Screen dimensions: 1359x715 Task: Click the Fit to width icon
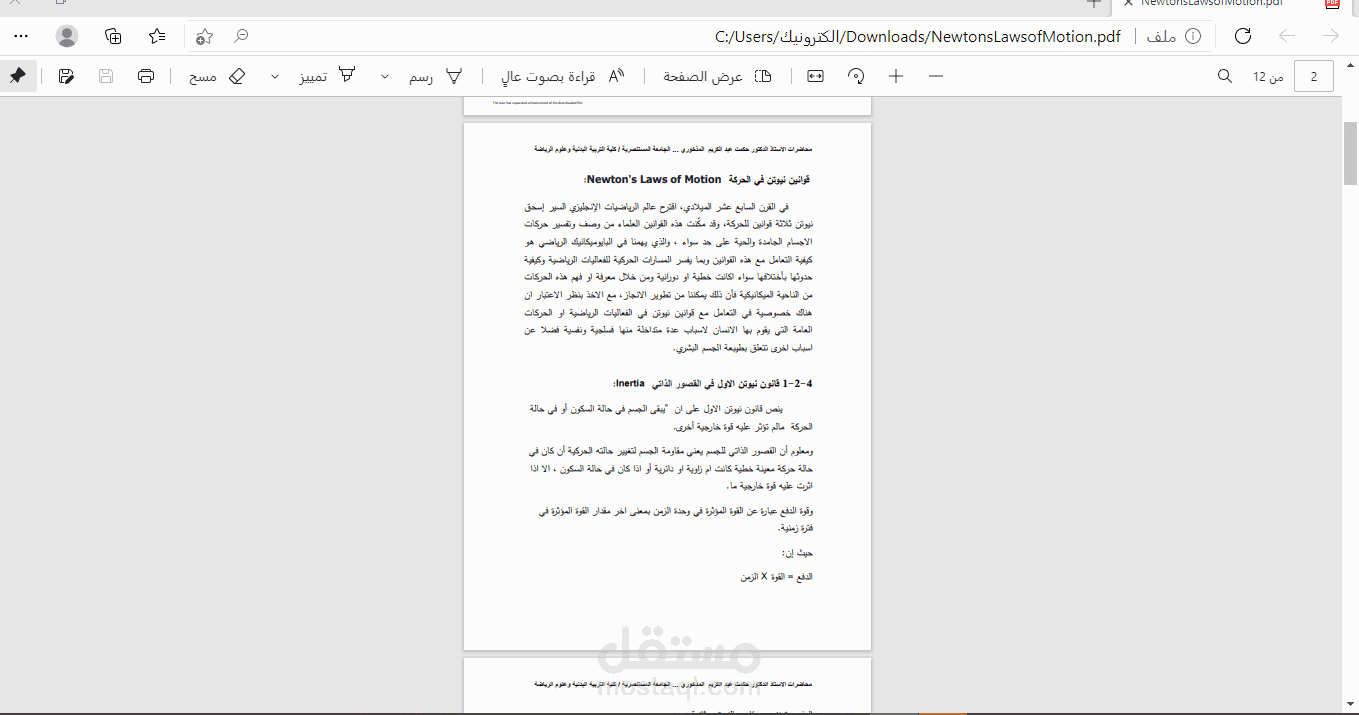click(x=816, y=76)
